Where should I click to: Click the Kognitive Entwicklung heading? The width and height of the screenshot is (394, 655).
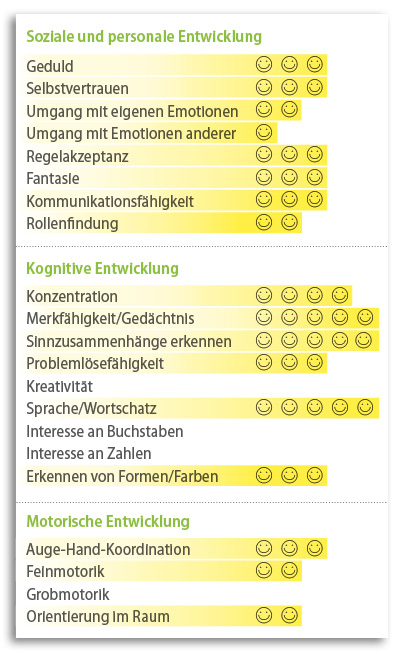coord(102,268)
